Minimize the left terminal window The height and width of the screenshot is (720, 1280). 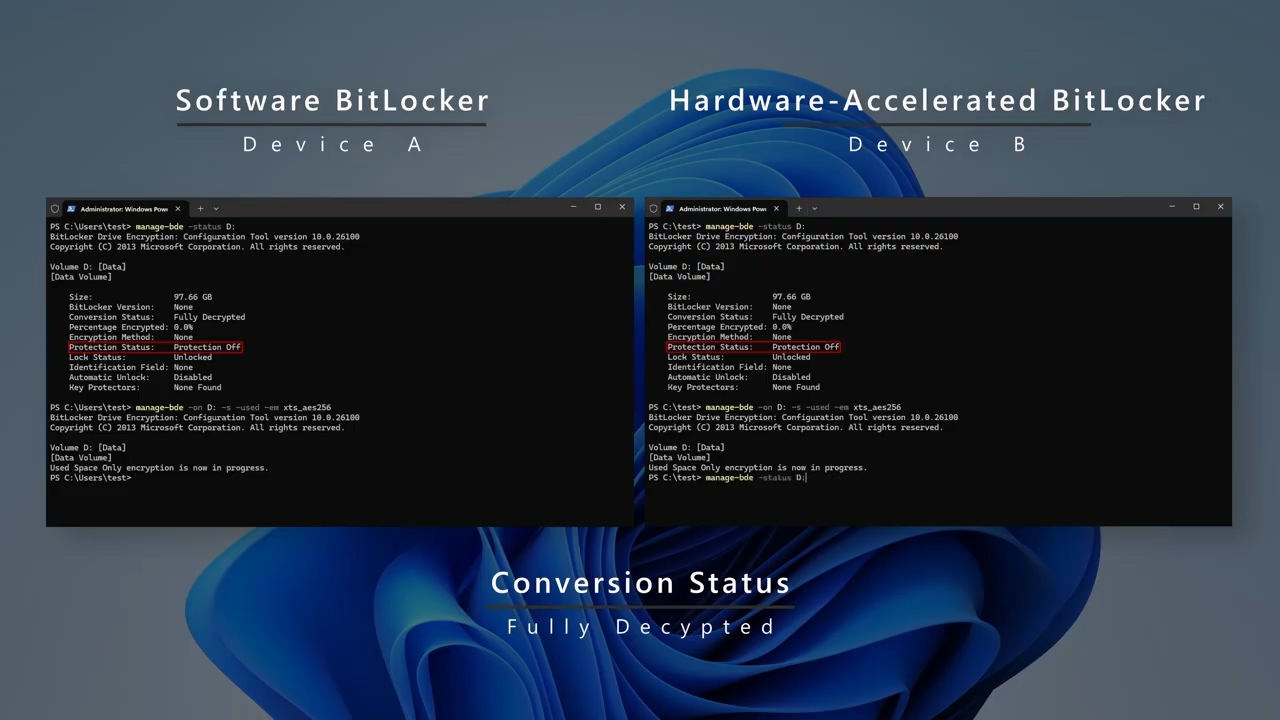(x=573, y=207)
